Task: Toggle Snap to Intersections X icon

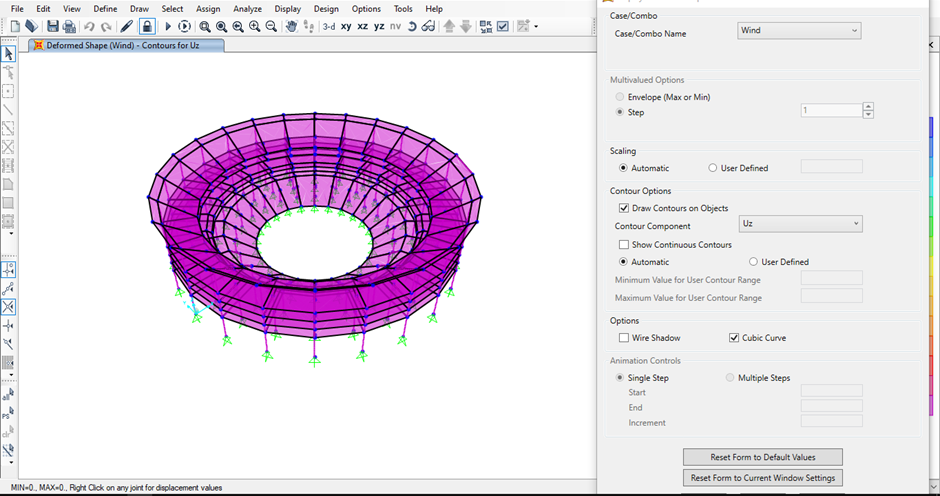Action: click(8, 307)
